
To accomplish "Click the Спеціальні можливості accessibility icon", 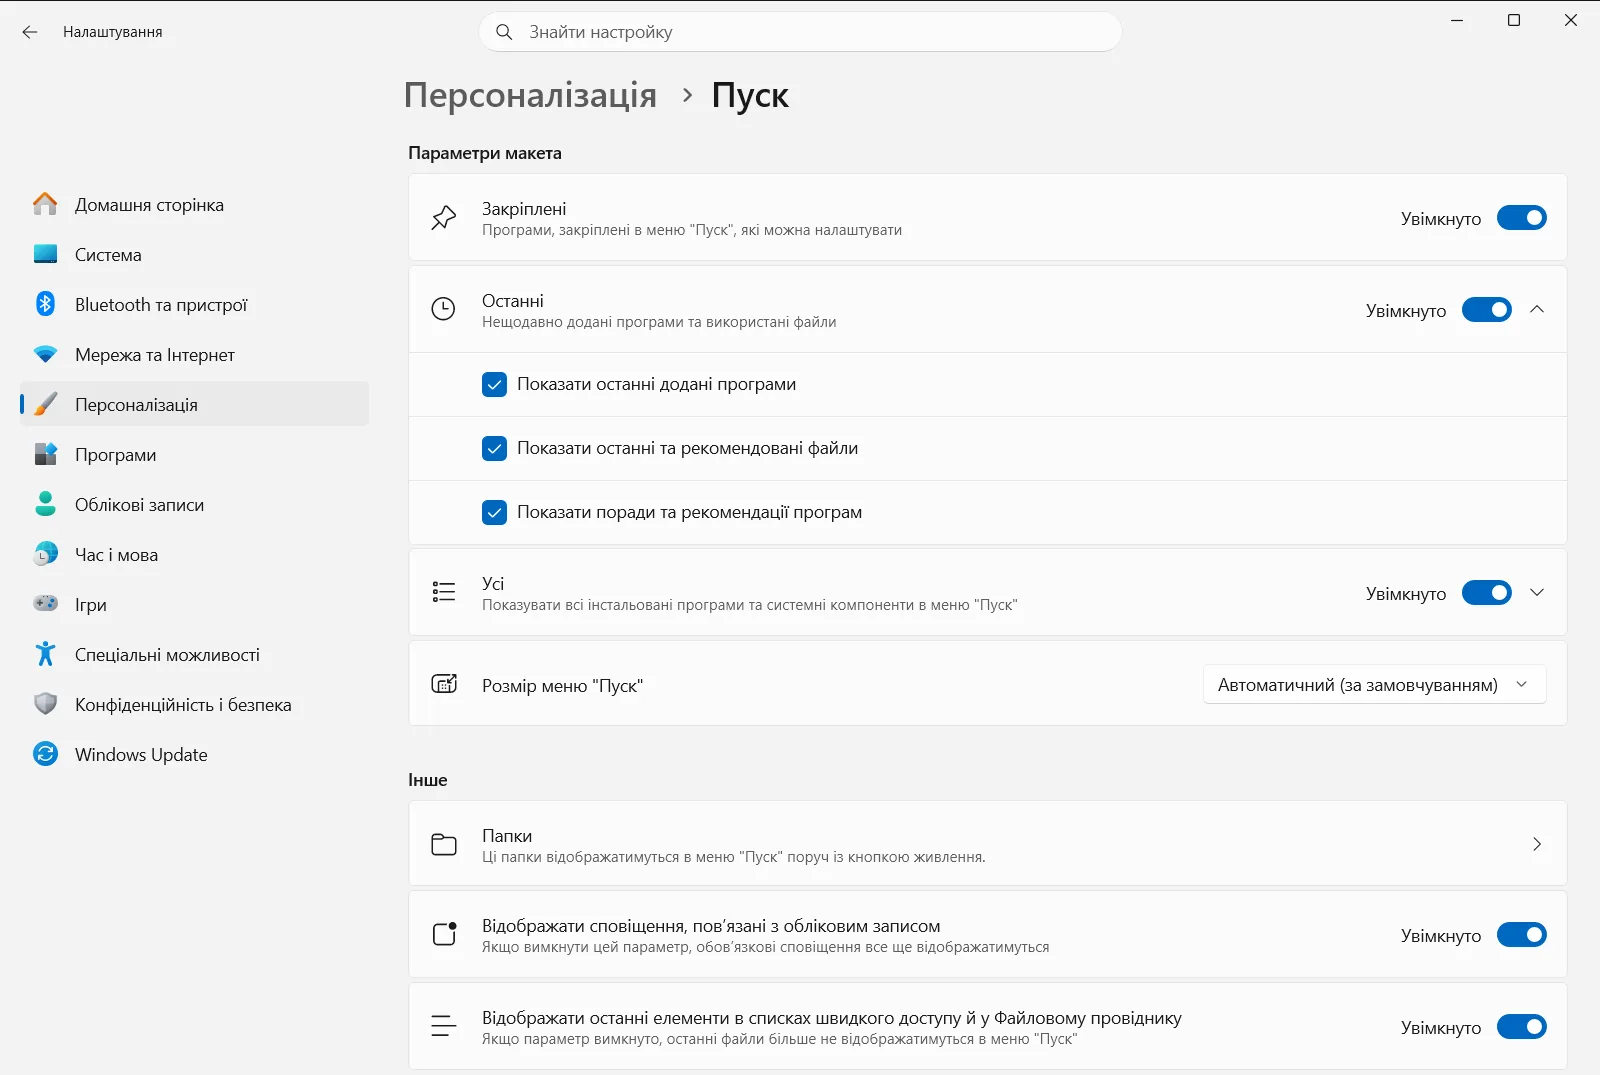I will click(46, 654).
